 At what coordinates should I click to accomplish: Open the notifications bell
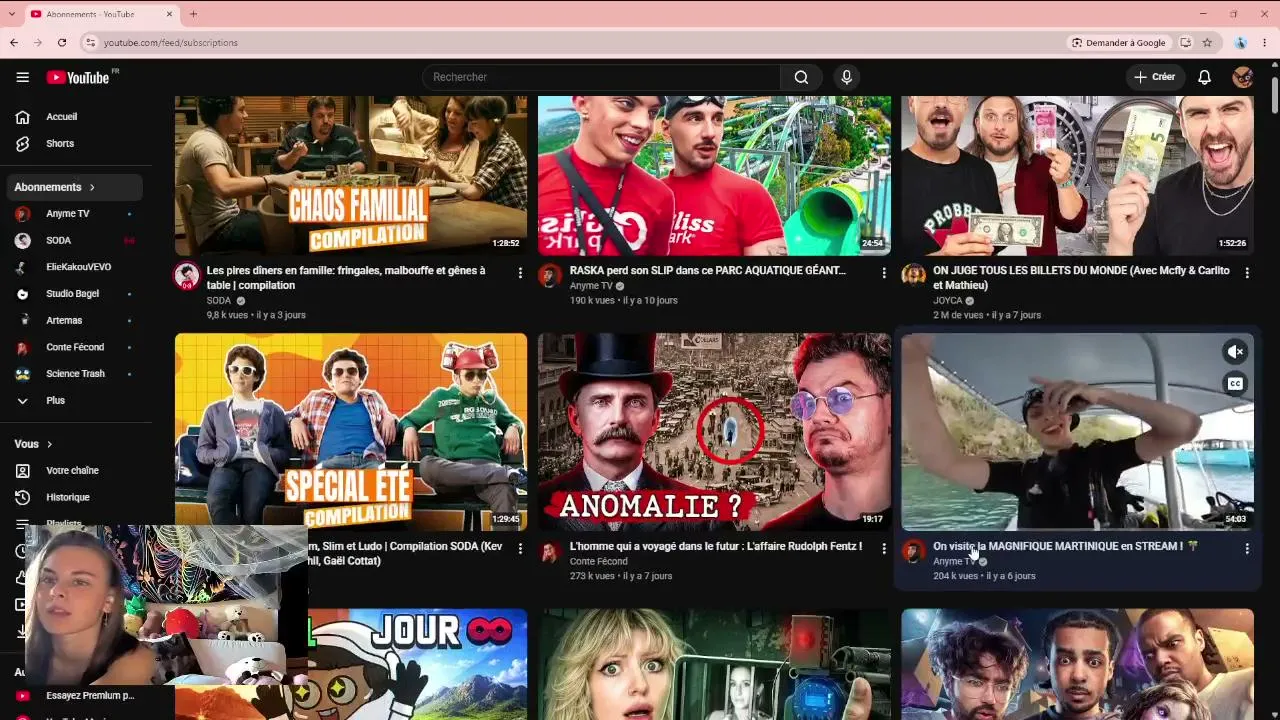click(1204, 77)
